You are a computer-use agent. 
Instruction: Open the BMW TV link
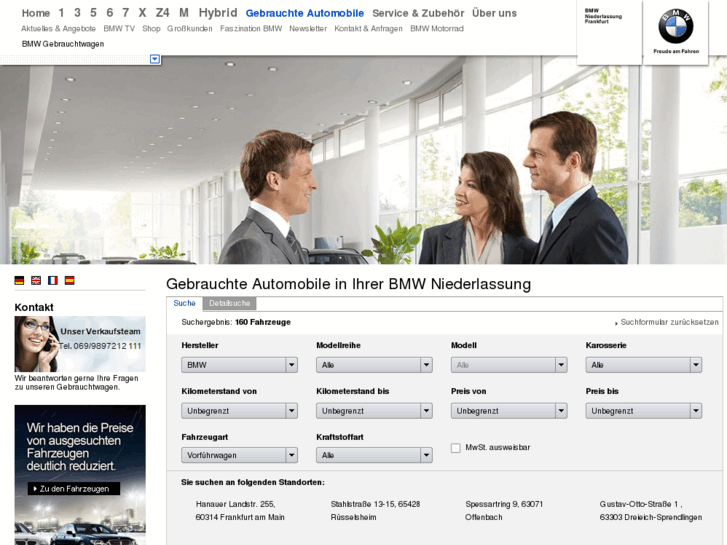(119, 29)
